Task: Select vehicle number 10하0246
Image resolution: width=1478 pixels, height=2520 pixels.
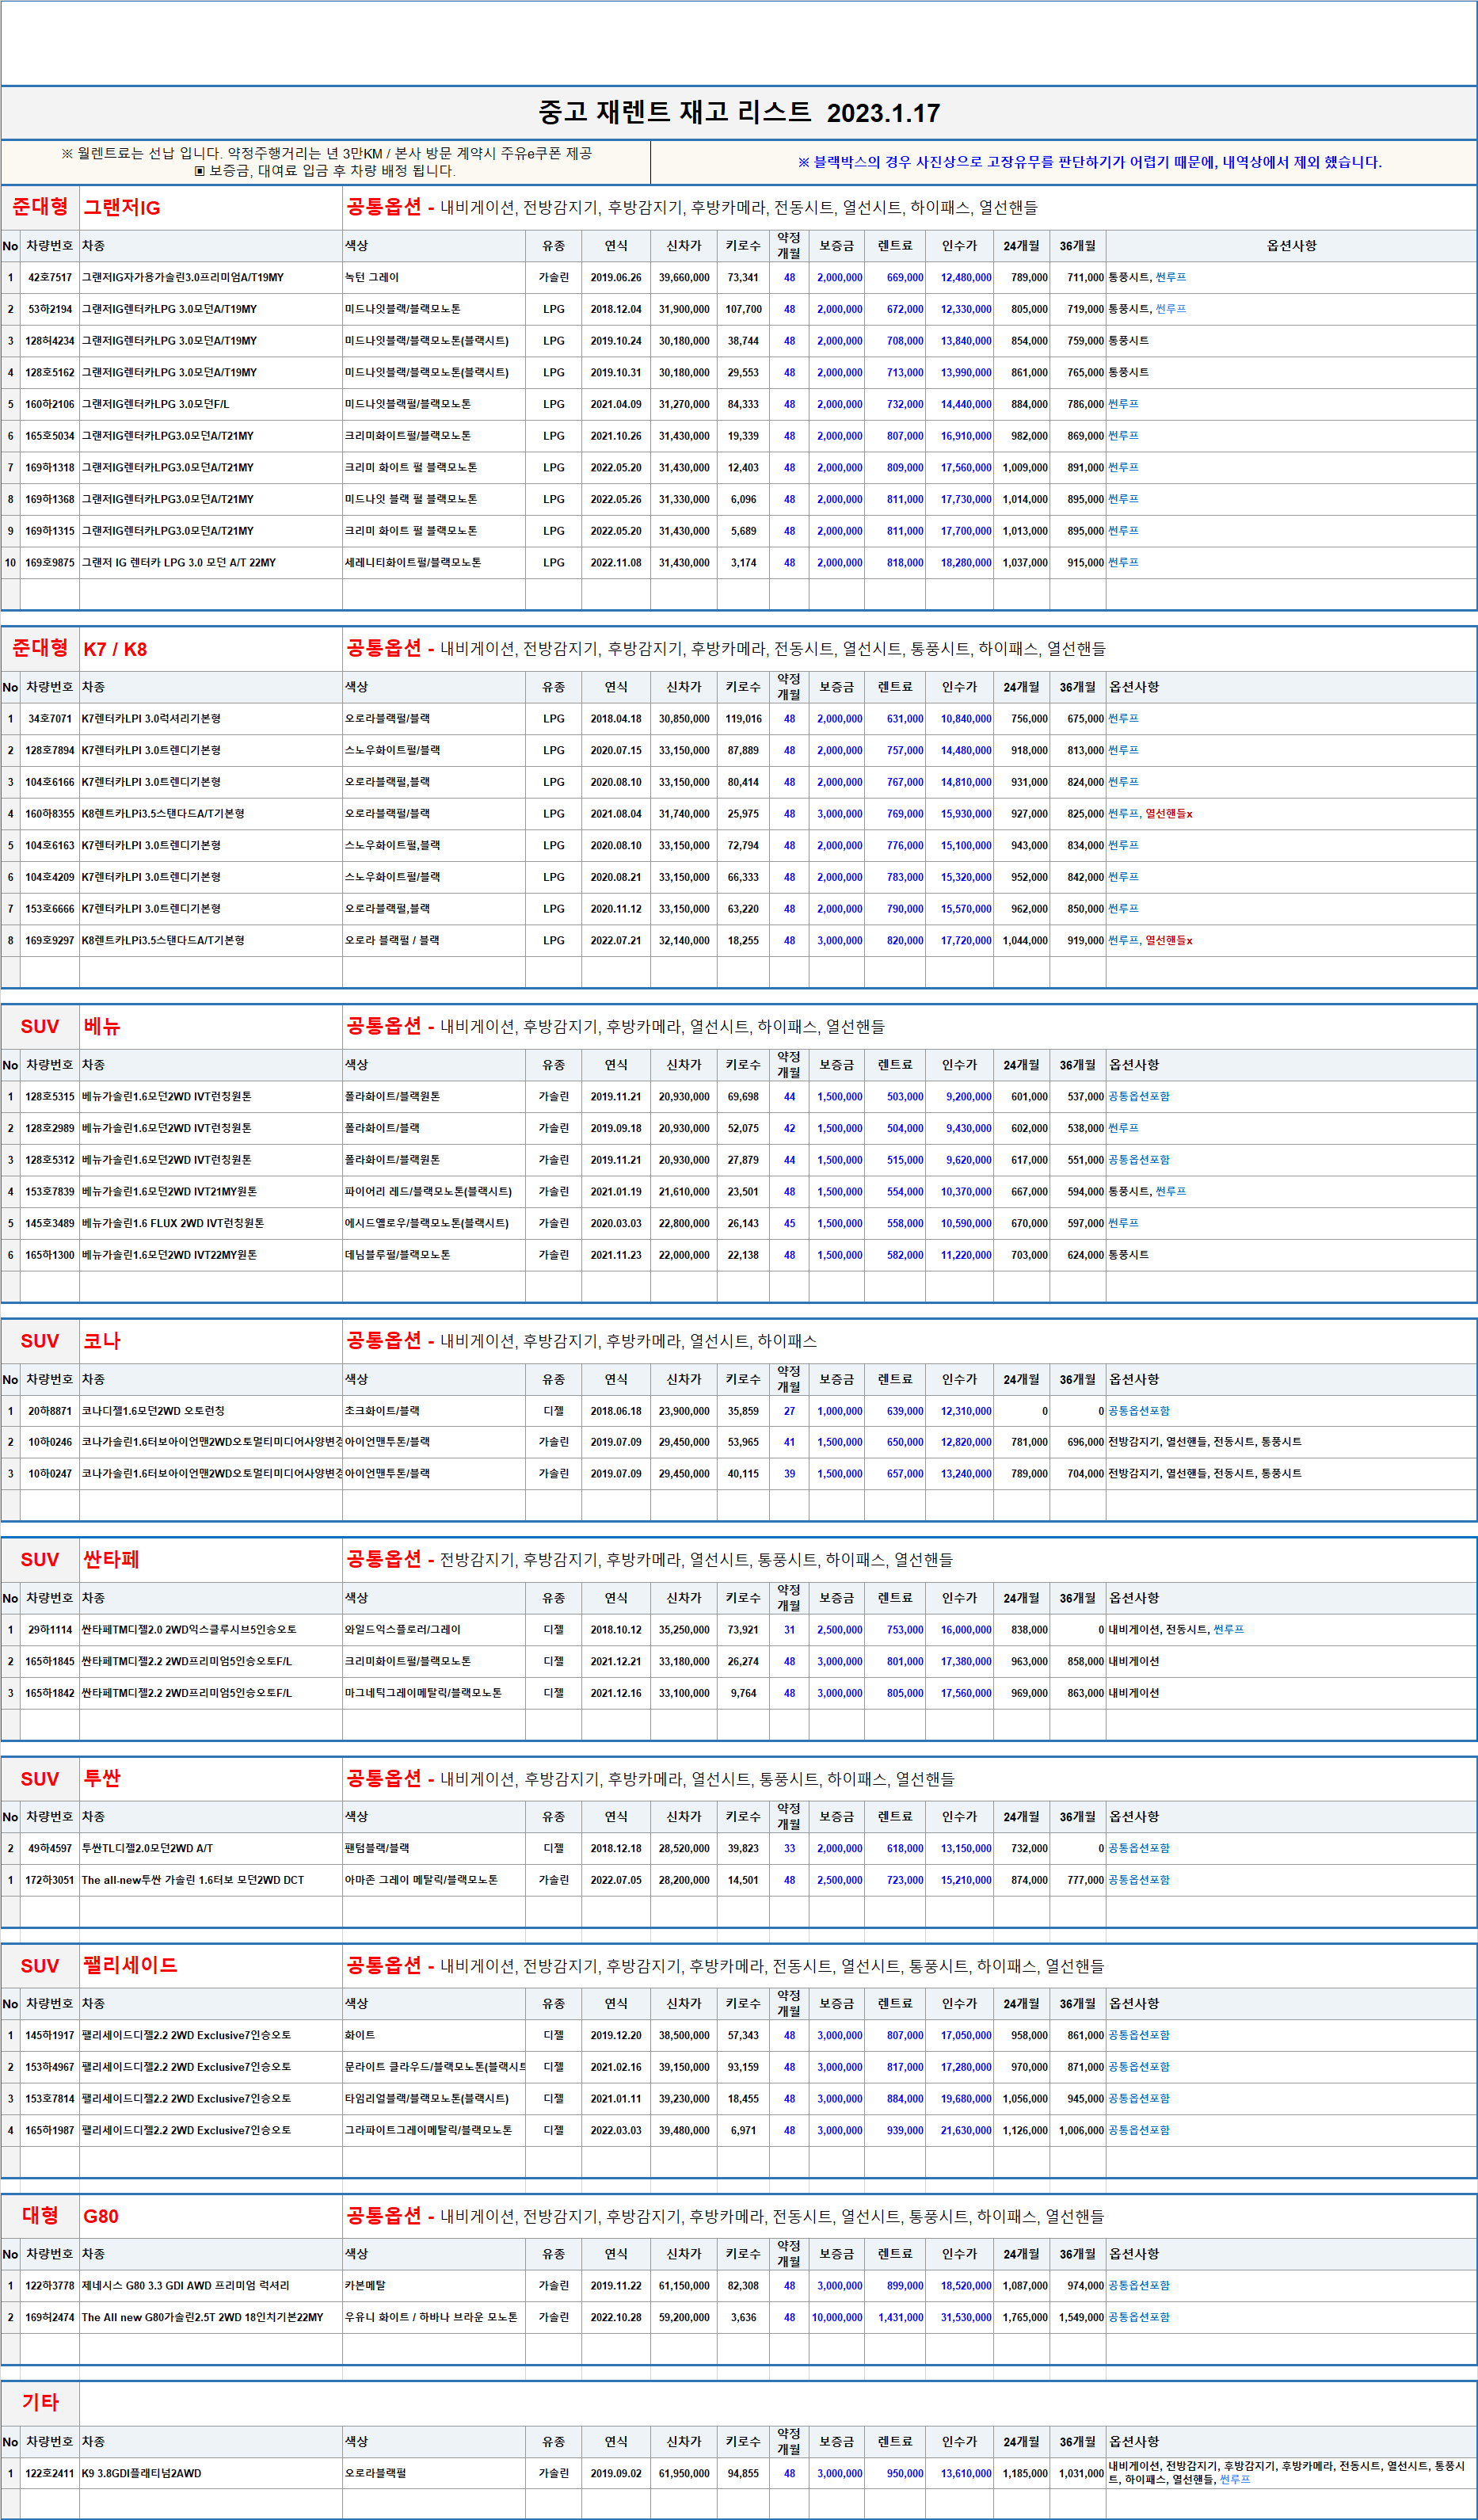Action: pos(50,1442)
